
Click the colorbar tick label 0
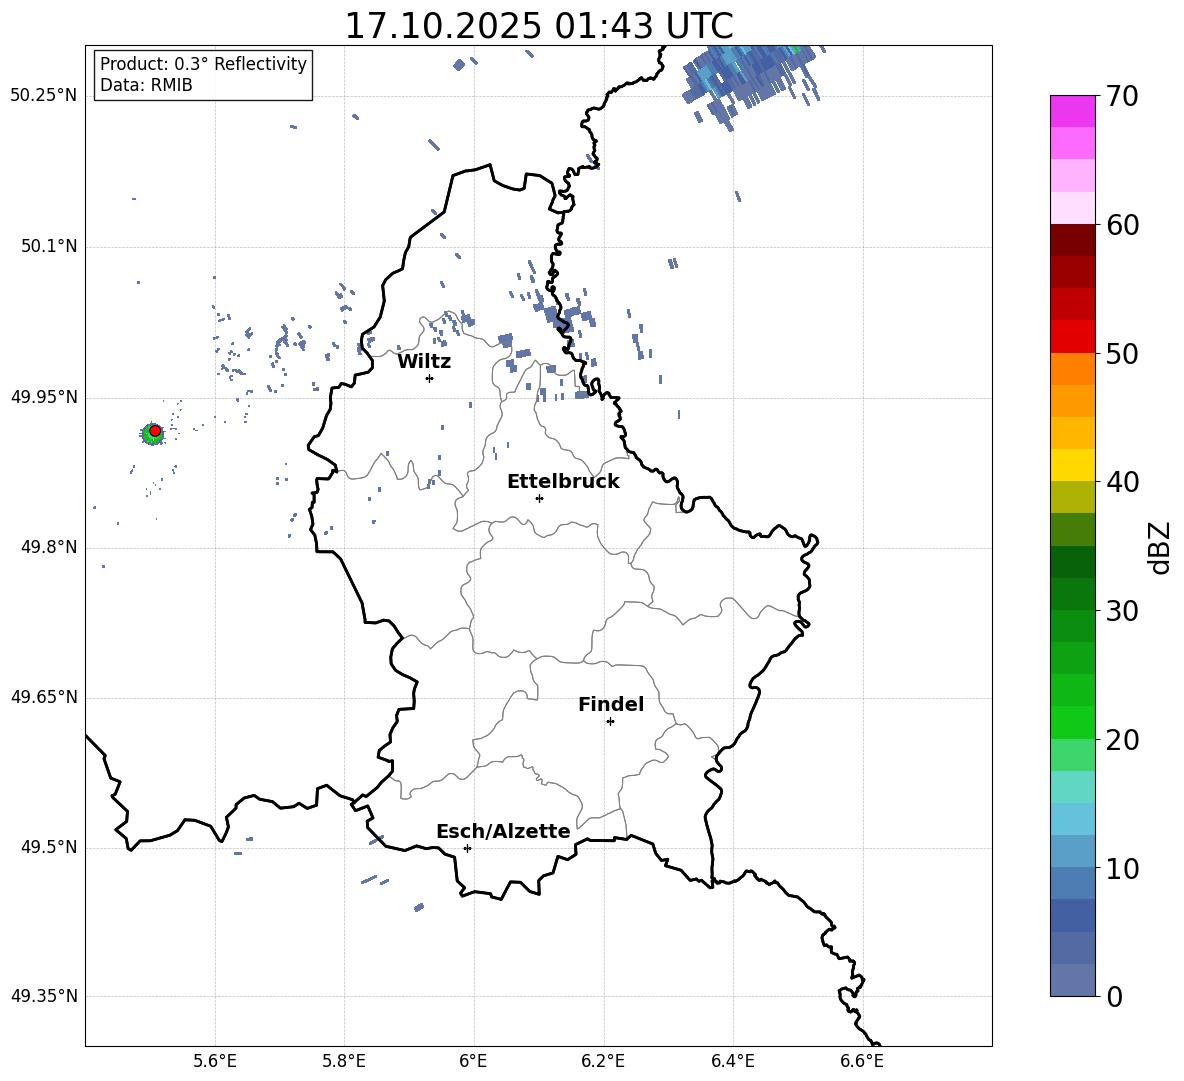(1115, 996)
